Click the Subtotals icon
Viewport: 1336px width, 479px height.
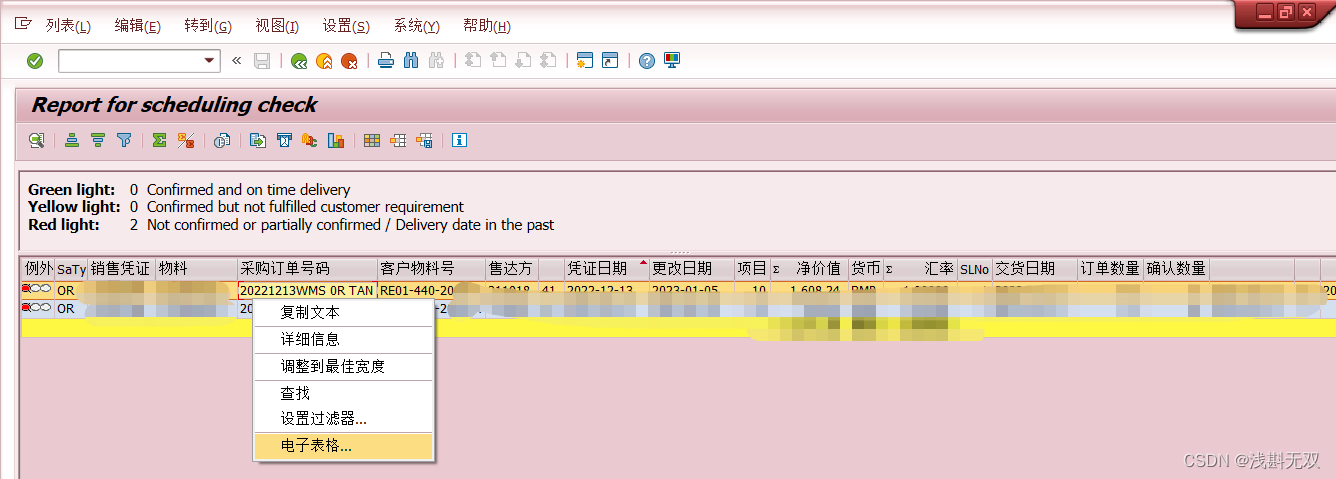tap(185, 141)
